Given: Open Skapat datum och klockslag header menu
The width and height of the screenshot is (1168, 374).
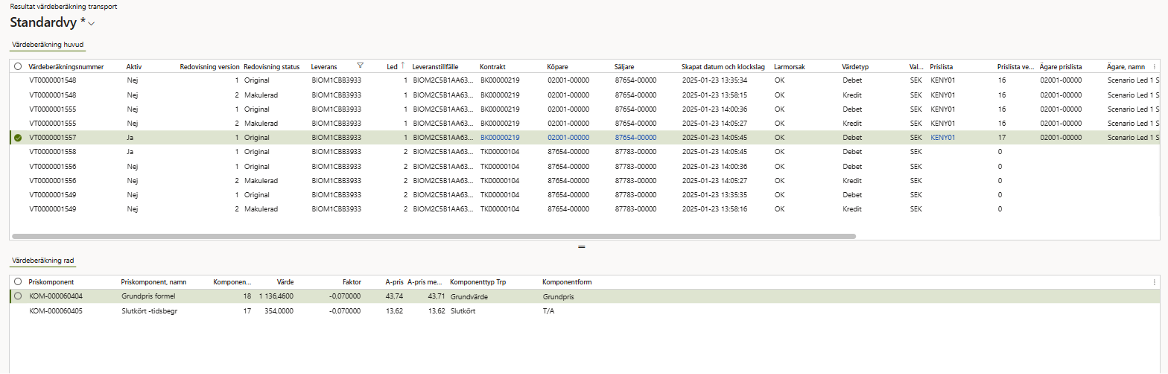Looking at the screenshot, I should (723, 66).
